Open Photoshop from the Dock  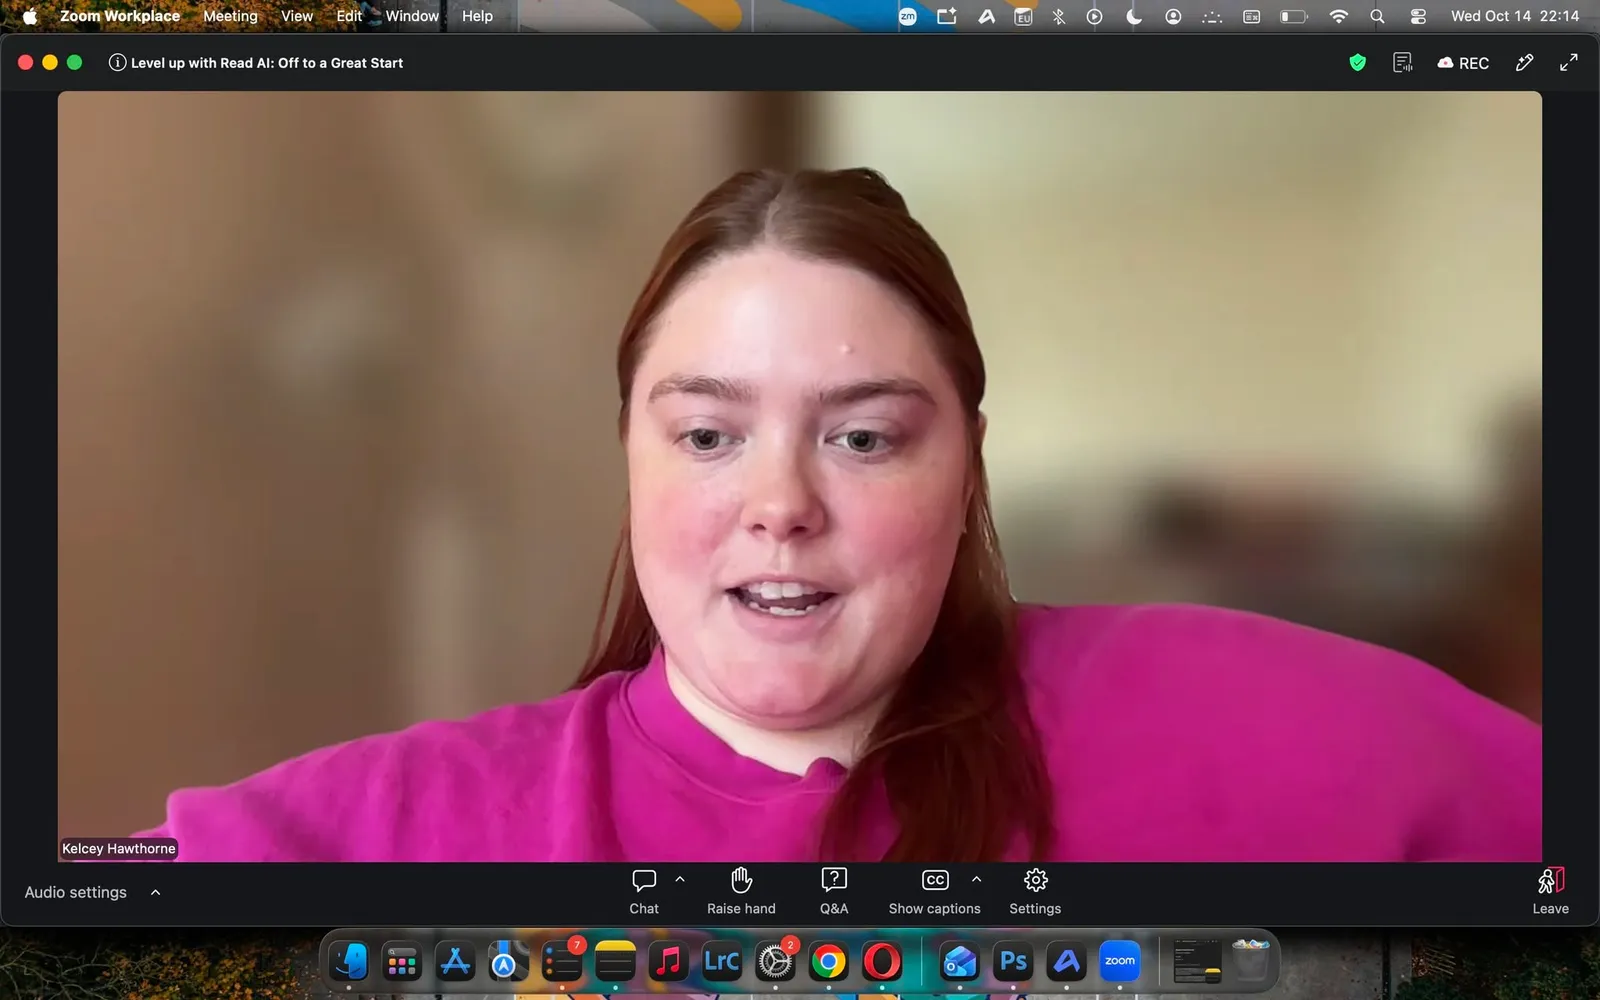point(1013,962)
